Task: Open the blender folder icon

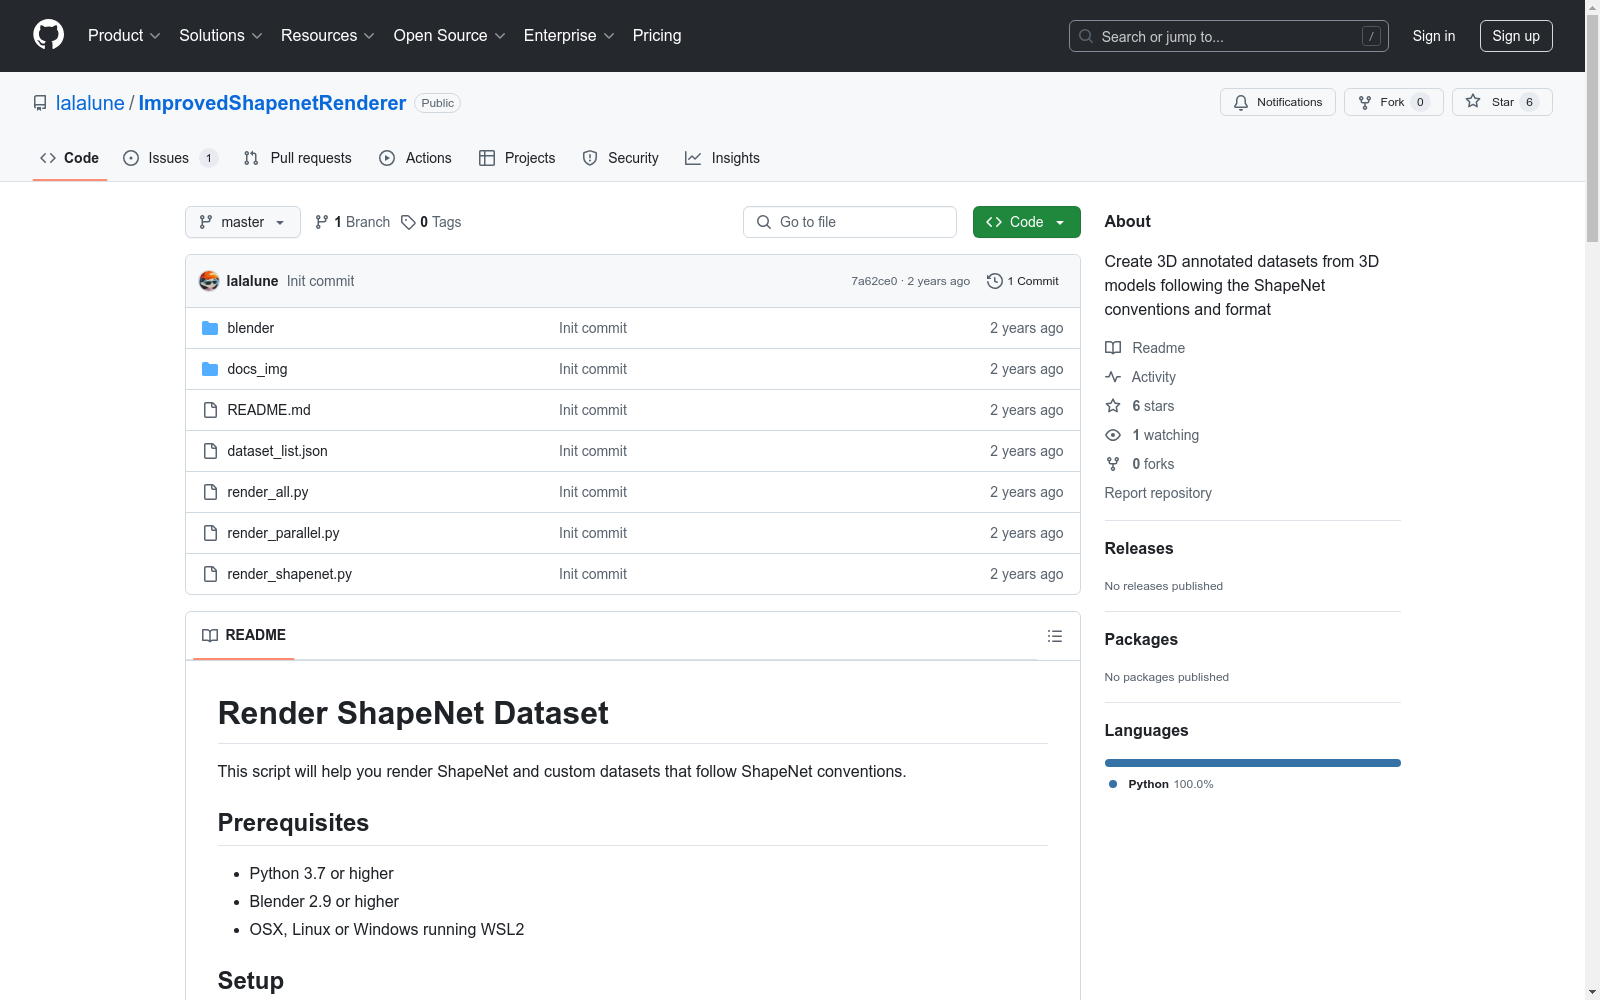Action: [210, 328]
